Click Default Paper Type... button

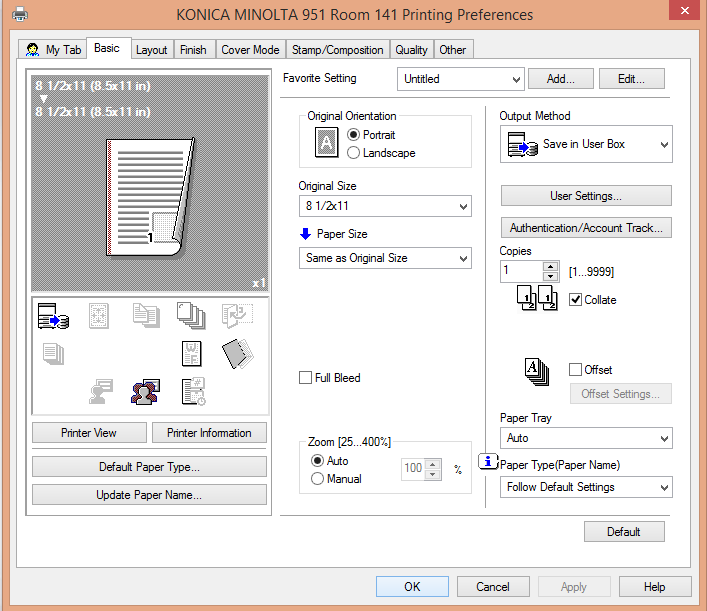[149, 467]
